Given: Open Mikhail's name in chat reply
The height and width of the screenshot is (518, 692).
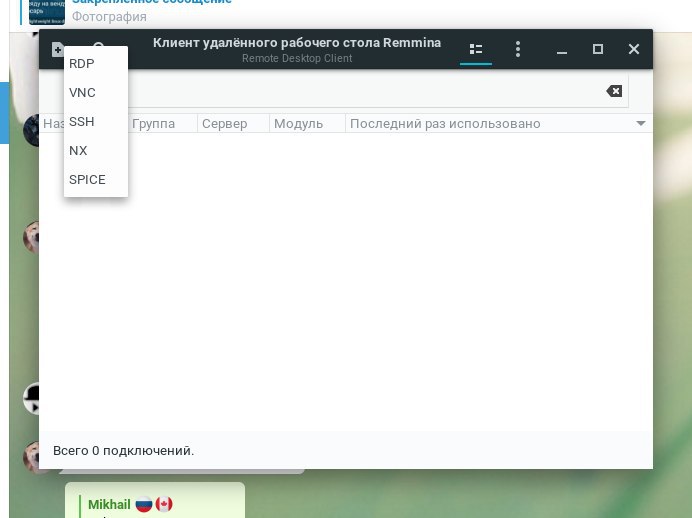Looking at the screenshot, I should (109, 504).
